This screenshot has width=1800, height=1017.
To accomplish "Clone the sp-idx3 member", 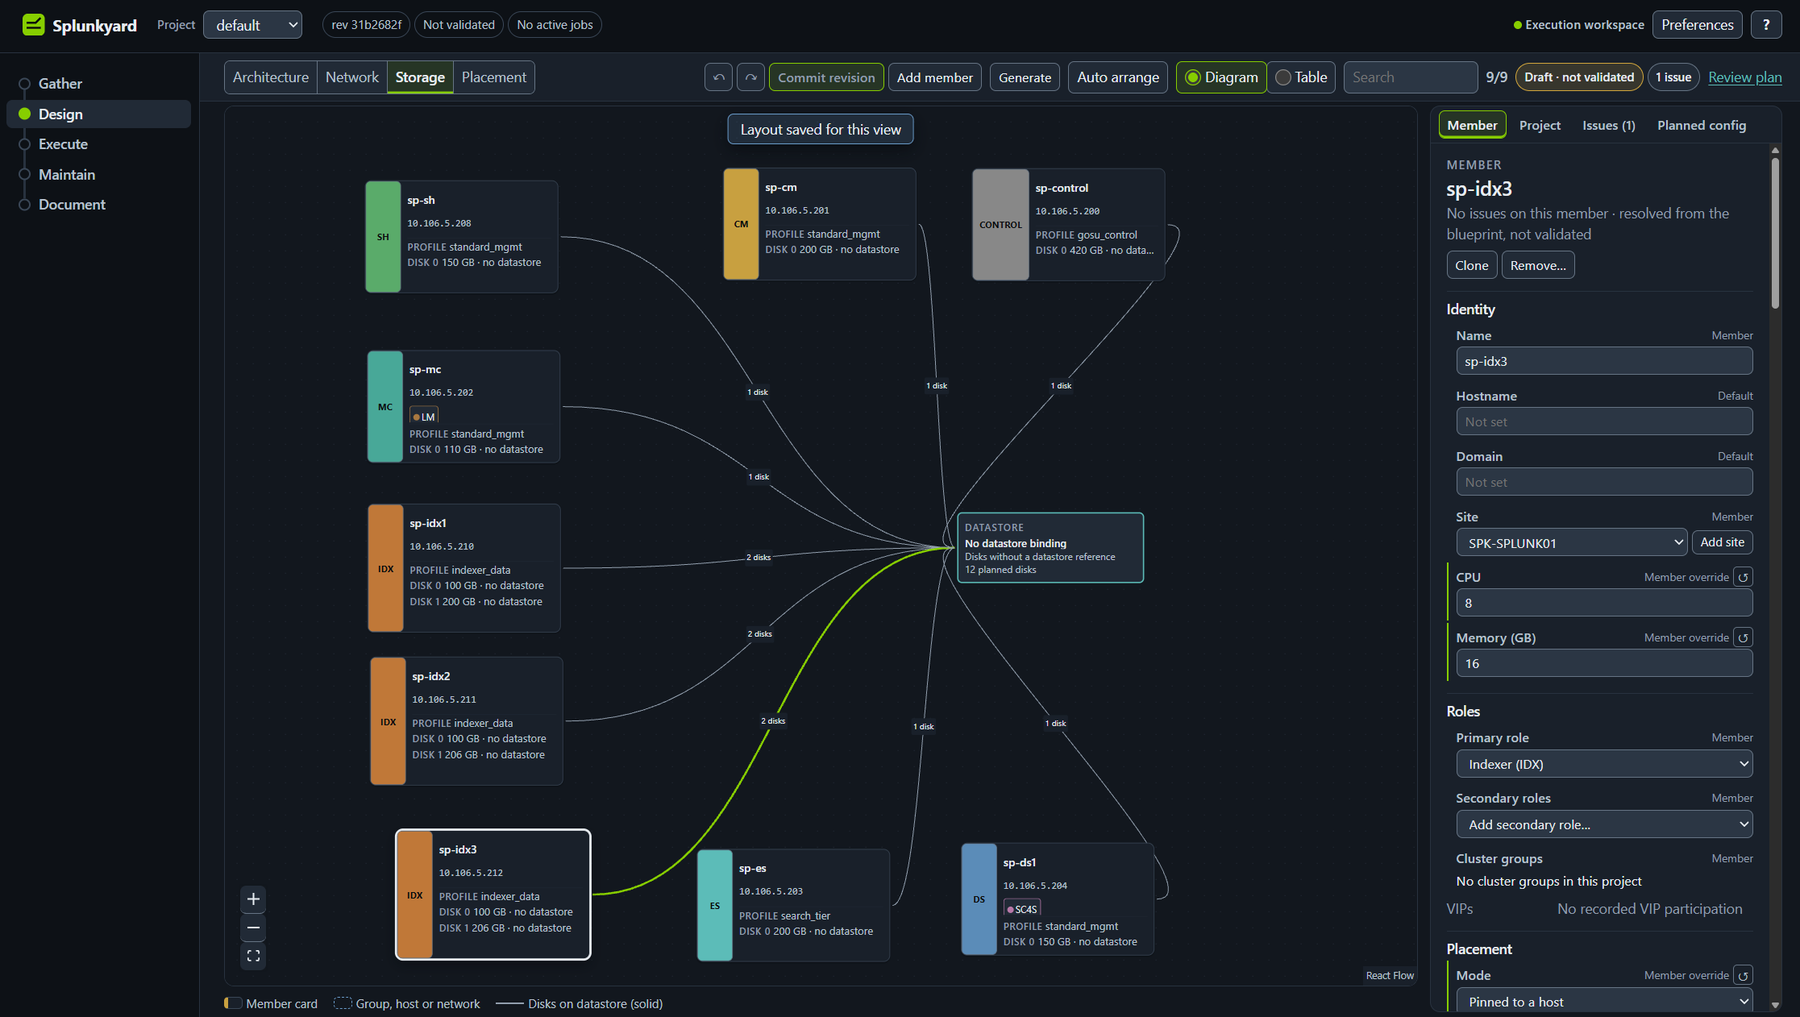I will point(1471,265).
